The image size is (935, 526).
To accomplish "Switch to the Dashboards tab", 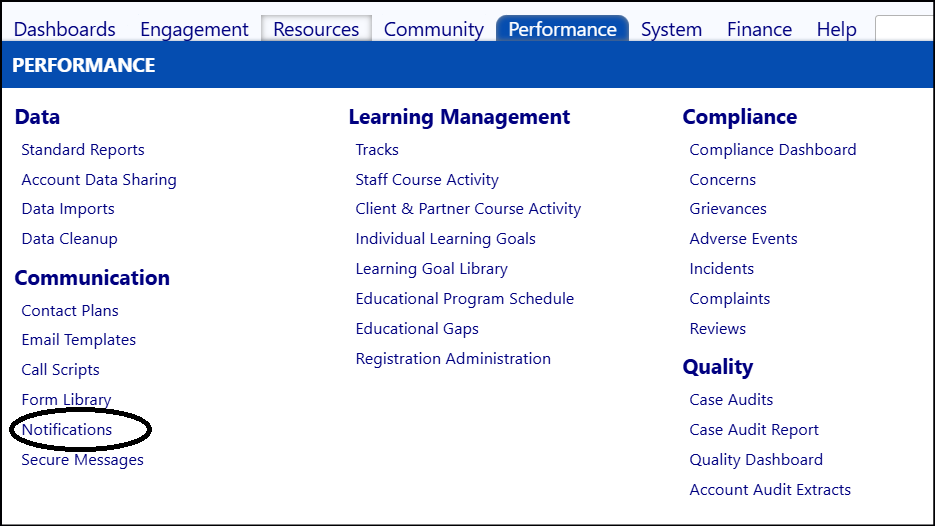I will click(x=64, y=29).
